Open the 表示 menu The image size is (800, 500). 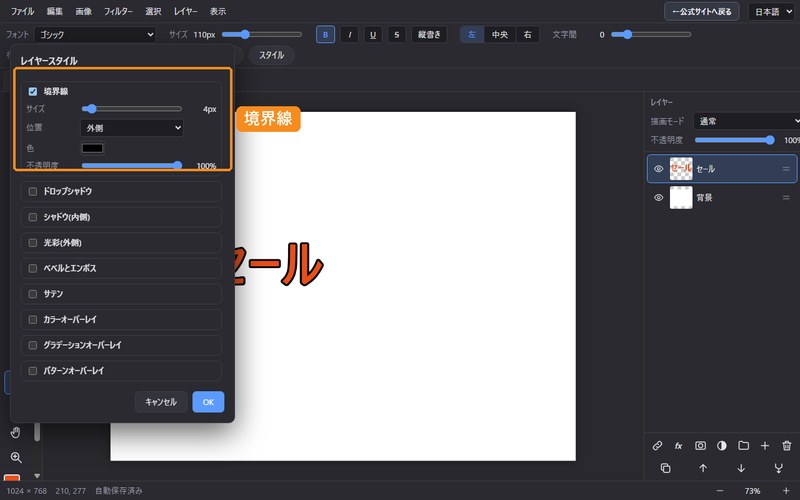(217, 11)
